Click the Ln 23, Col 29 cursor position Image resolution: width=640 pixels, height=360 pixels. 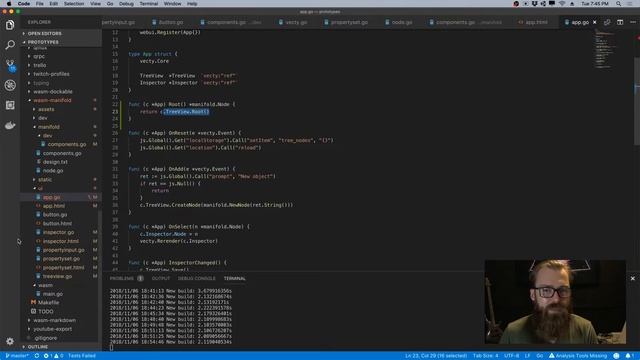pos(436,356)
